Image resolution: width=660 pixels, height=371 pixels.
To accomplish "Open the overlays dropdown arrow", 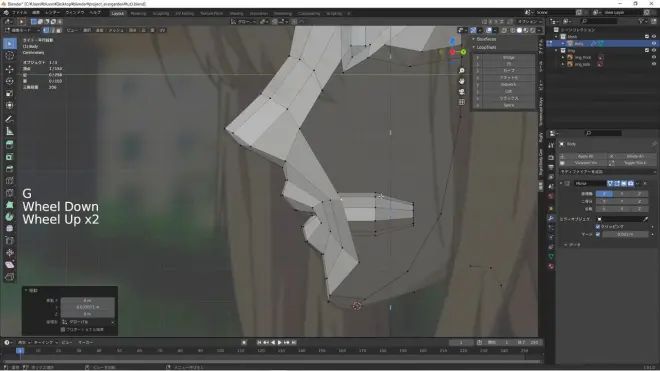I will coord(495,30).
